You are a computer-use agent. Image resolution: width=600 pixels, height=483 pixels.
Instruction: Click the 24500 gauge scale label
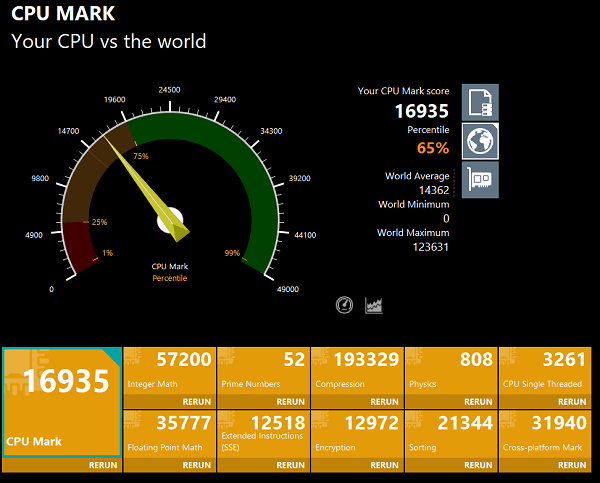point(170,90)
